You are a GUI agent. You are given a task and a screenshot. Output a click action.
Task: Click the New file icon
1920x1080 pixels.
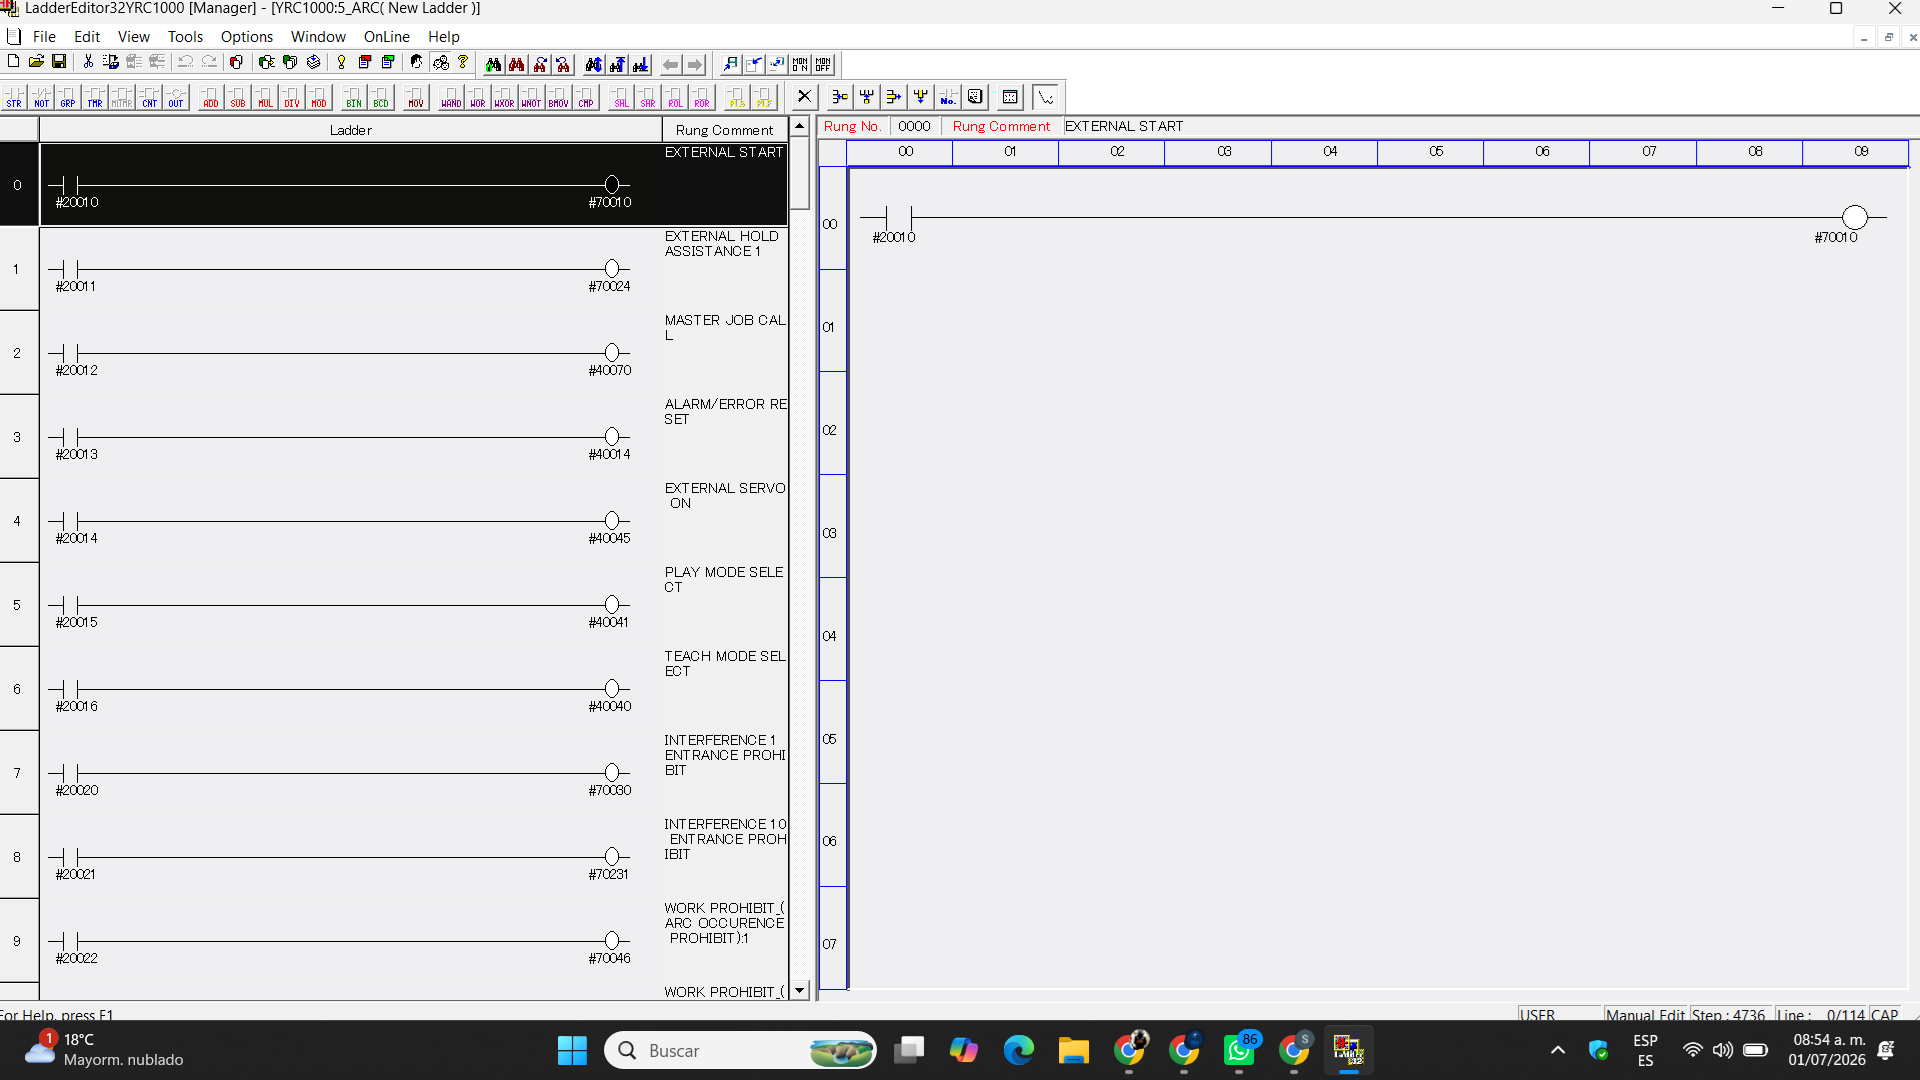tap(13, 62)
